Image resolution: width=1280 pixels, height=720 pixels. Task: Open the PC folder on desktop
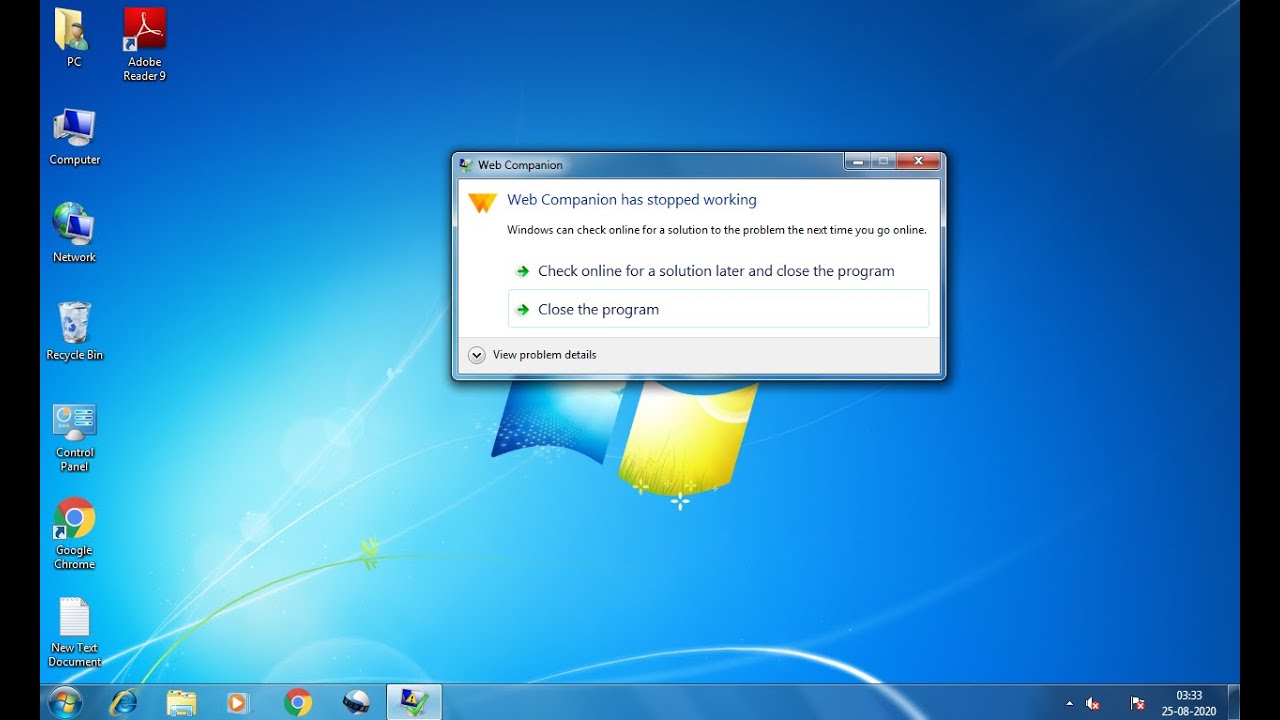pos(73,38)
